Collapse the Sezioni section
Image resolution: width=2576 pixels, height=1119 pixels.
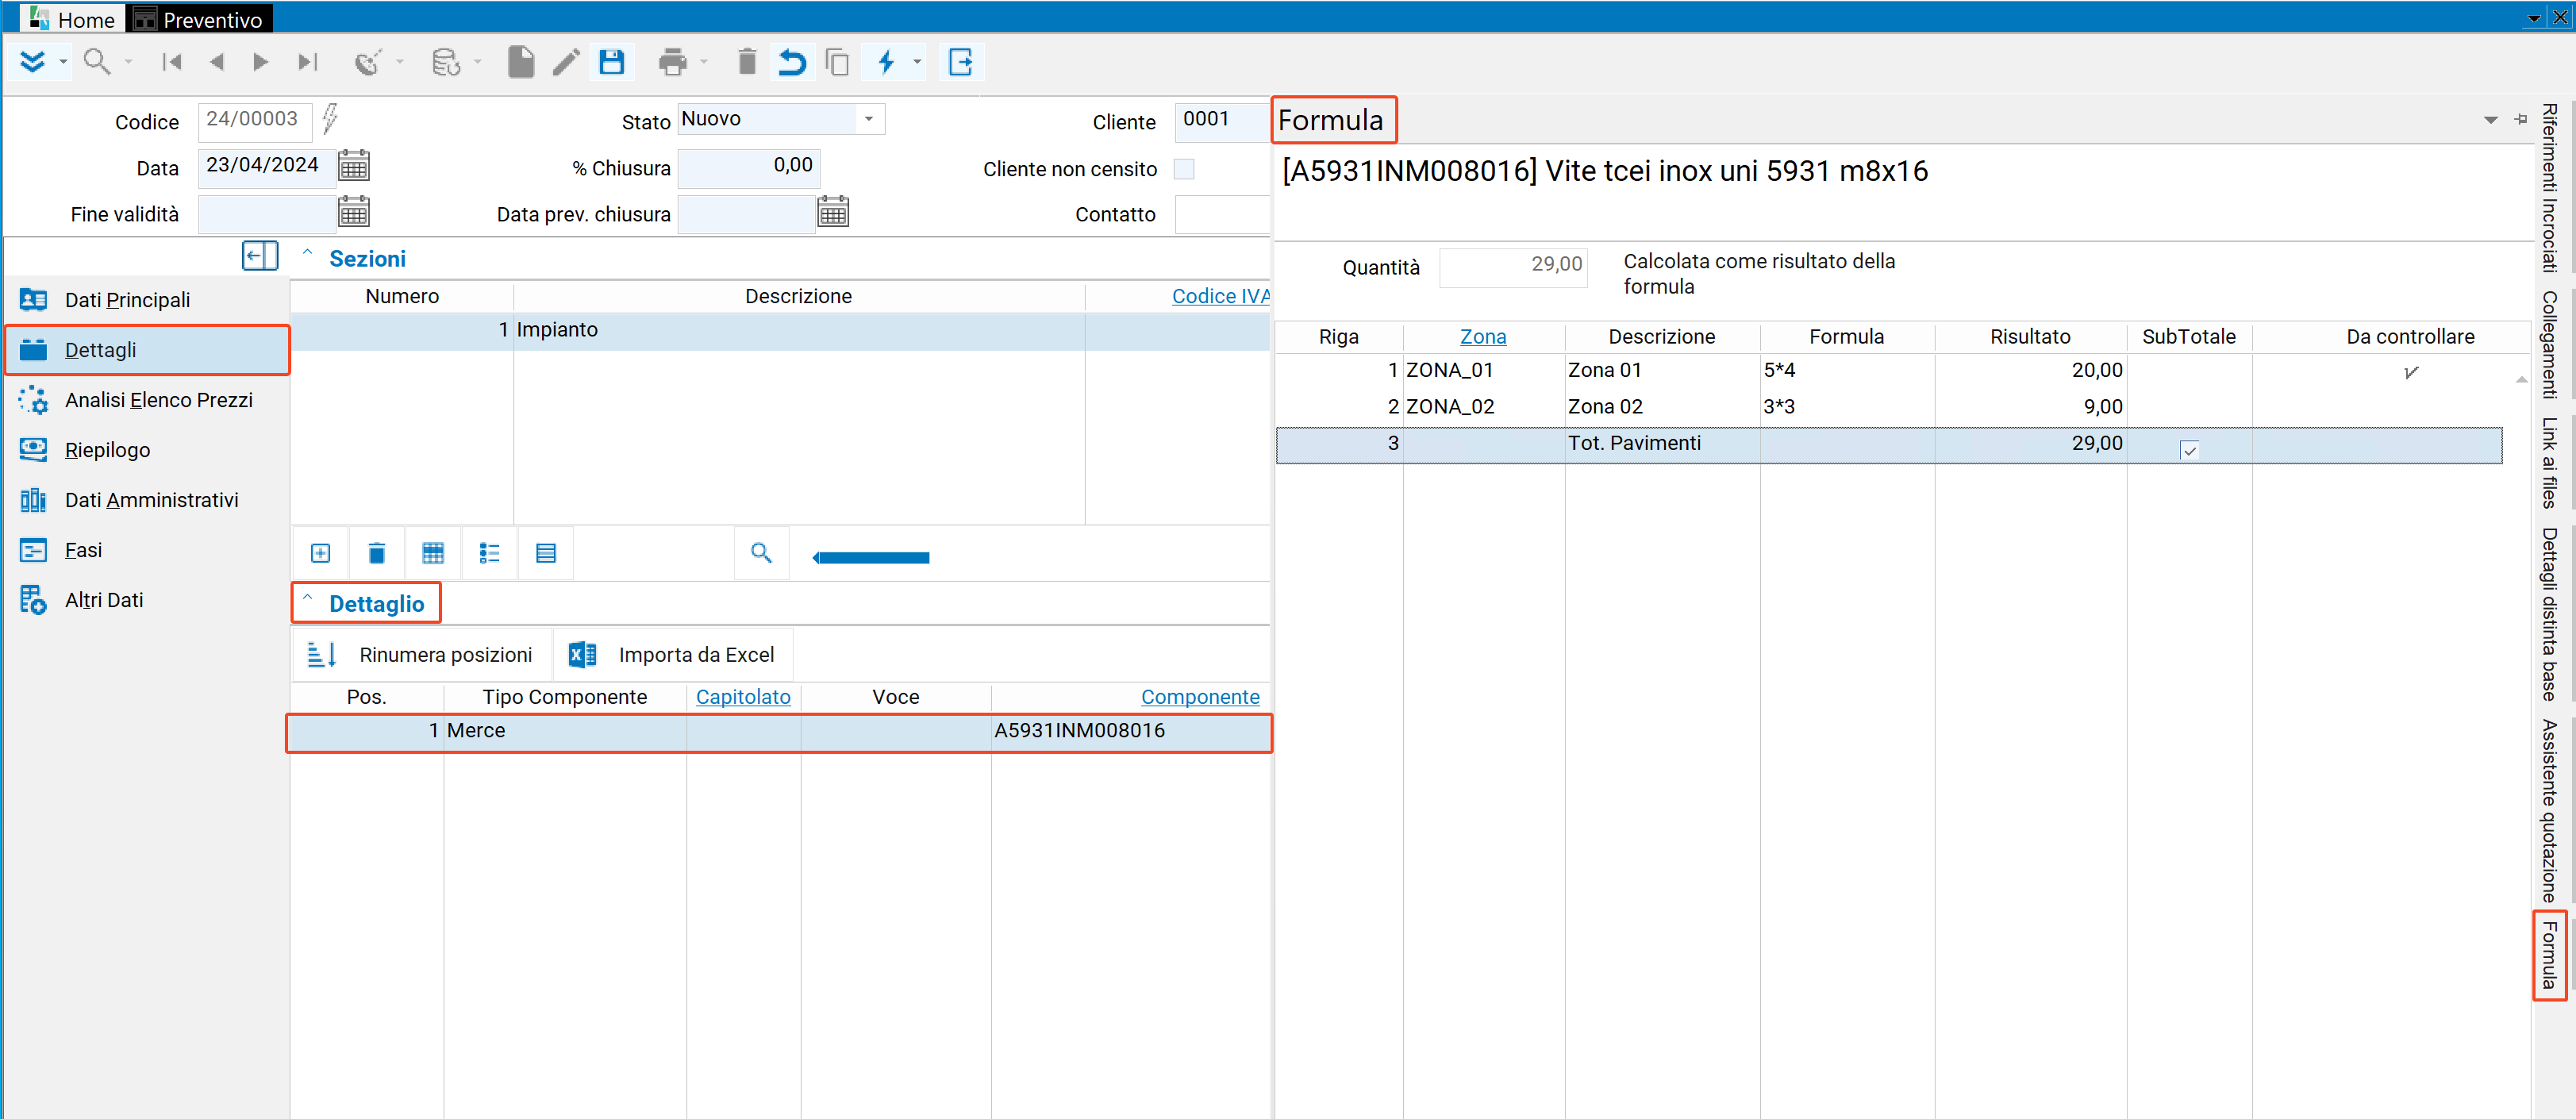point(308,254)
